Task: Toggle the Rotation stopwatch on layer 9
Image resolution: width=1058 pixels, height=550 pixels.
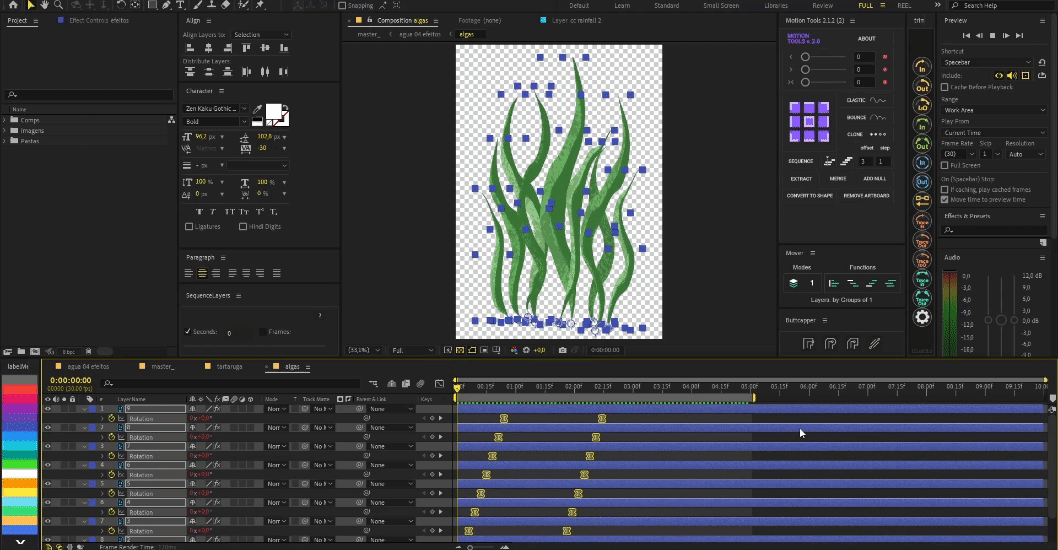Action: tap(112, 418)
